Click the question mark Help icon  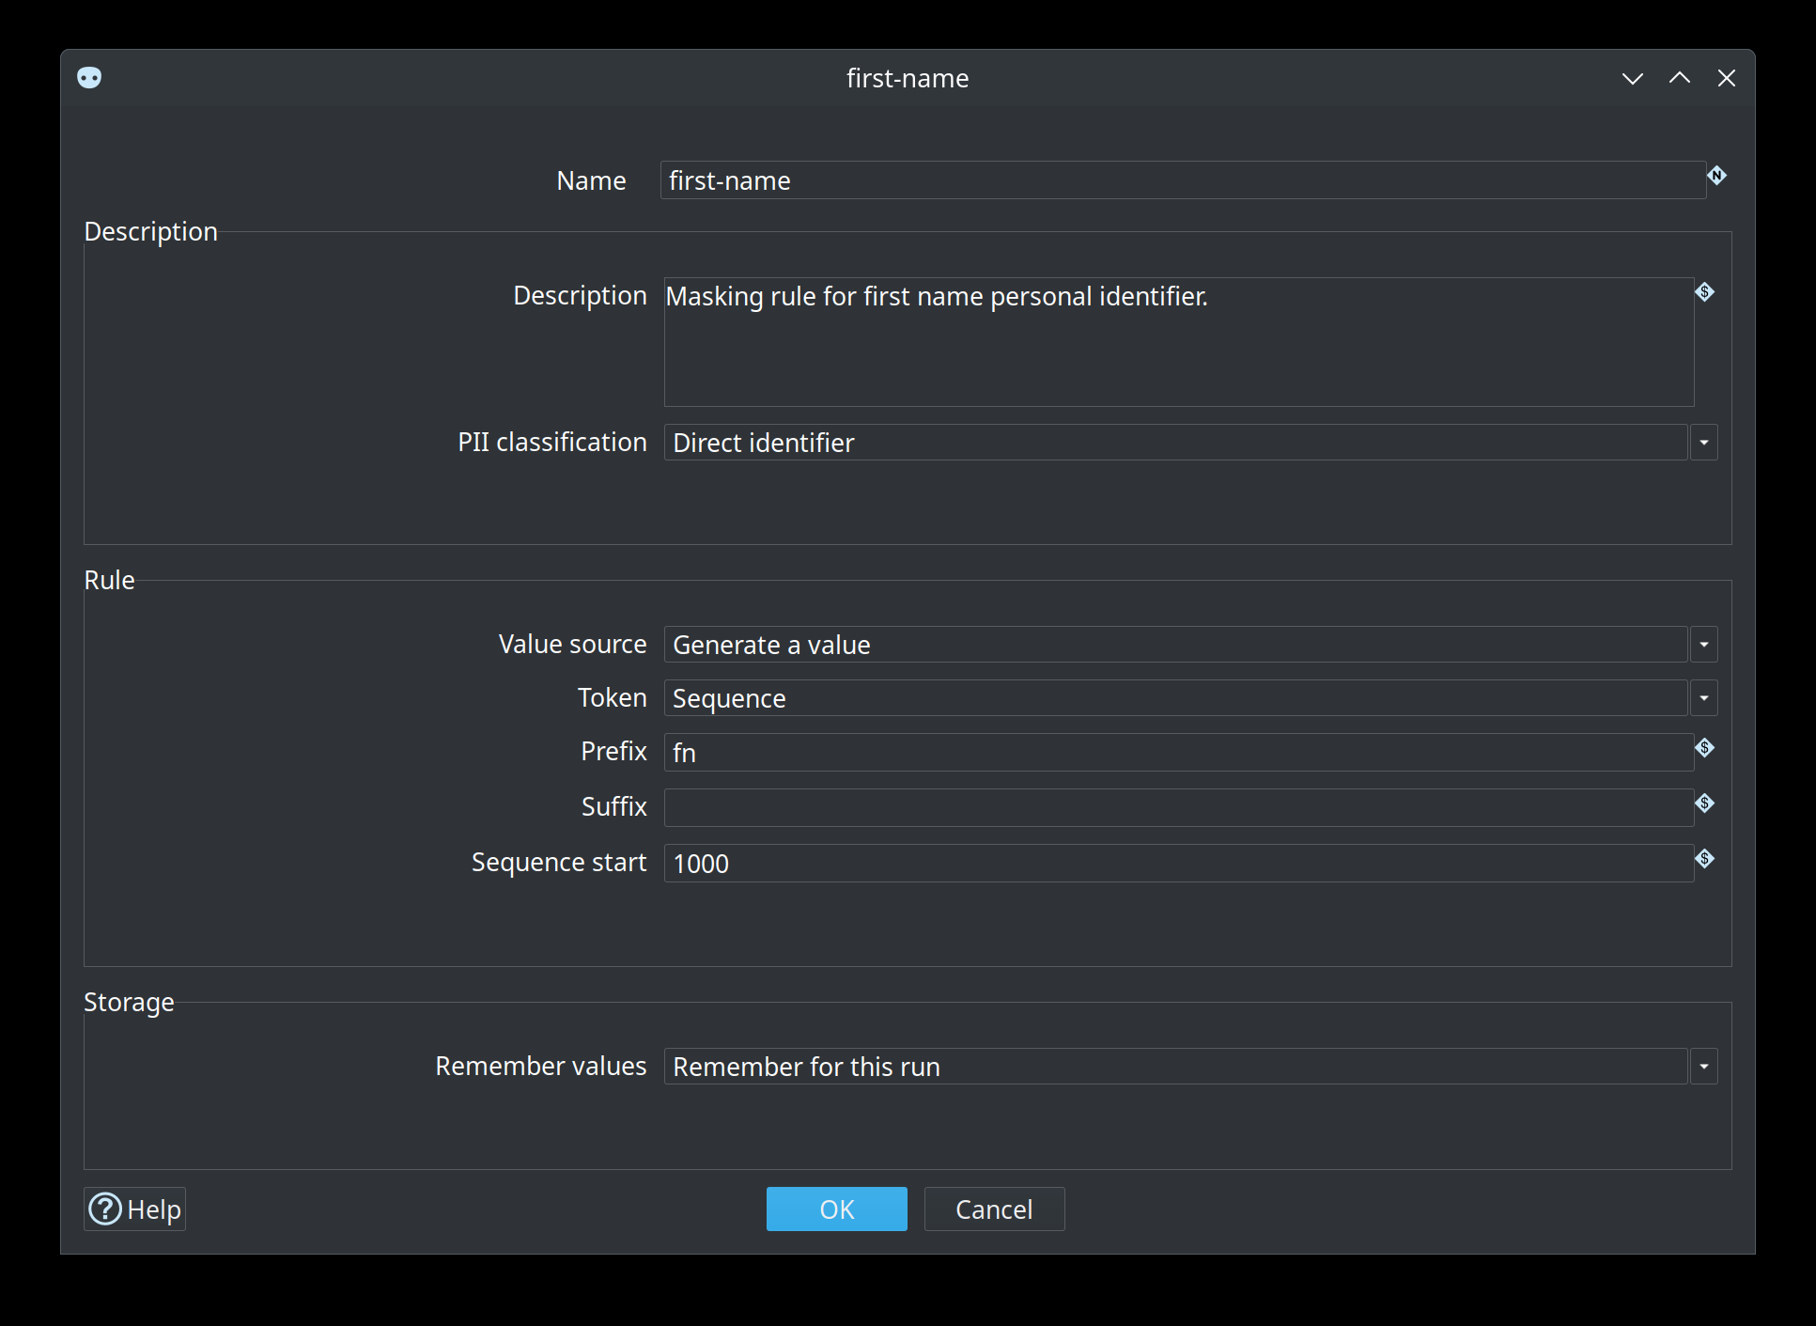pos(105,1209)
